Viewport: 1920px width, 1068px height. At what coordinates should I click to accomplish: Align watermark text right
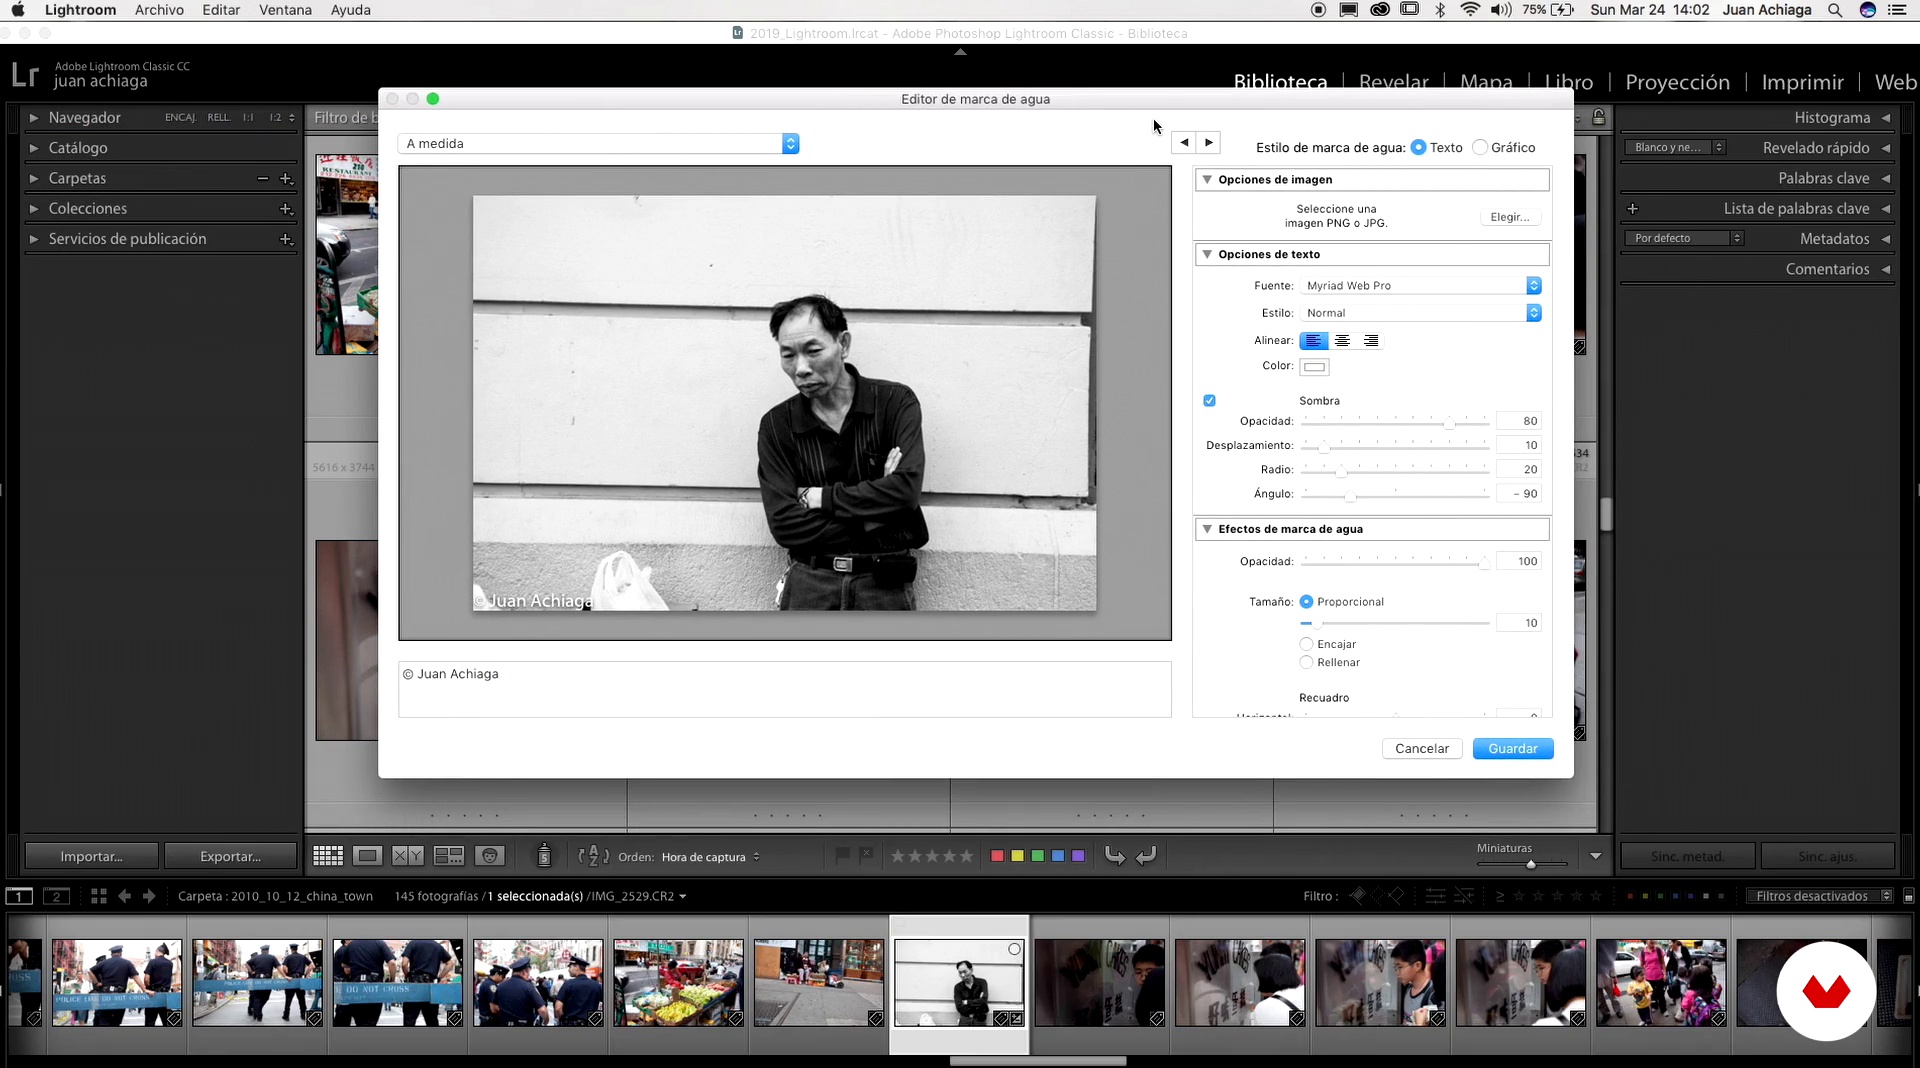(1371, 341)
